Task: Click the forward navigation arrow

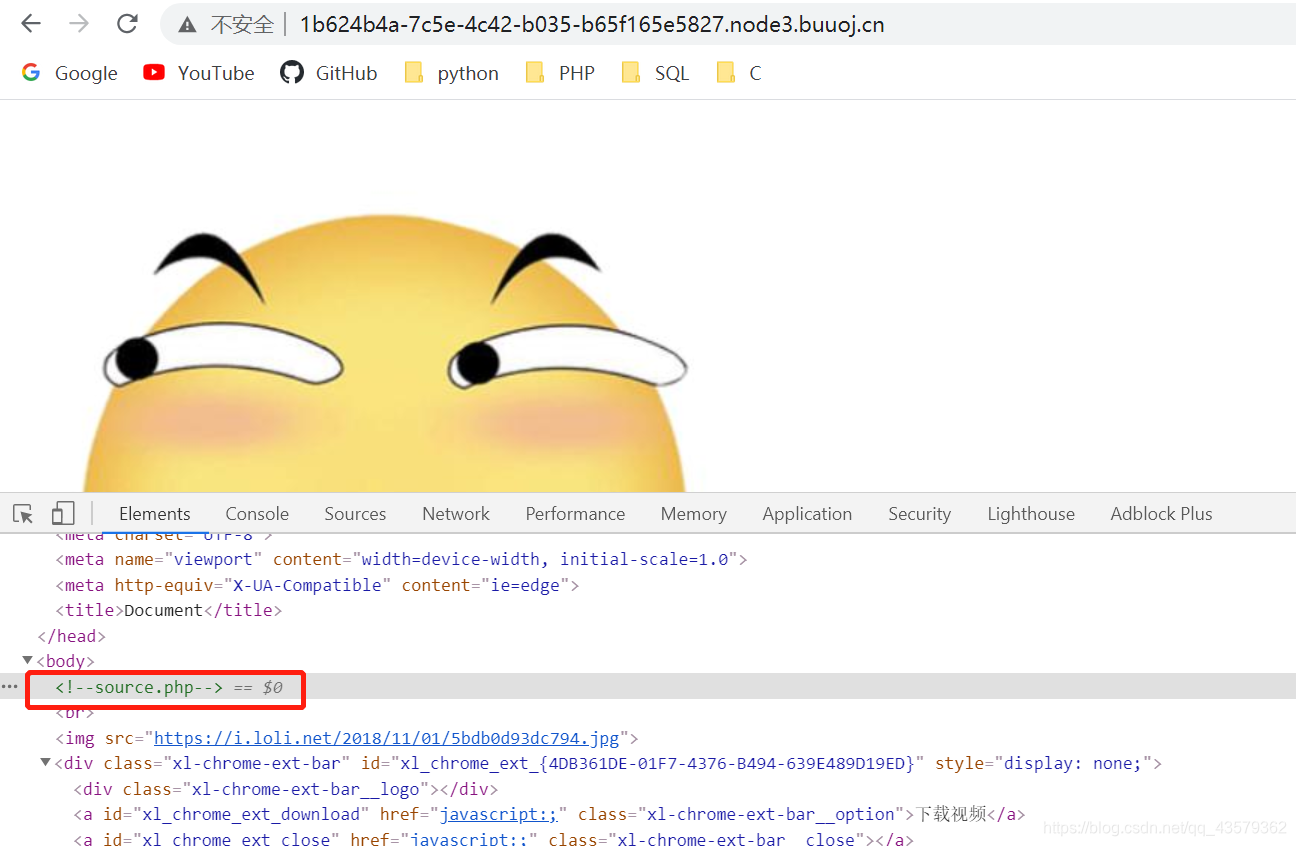Action: tap(78, 23)
